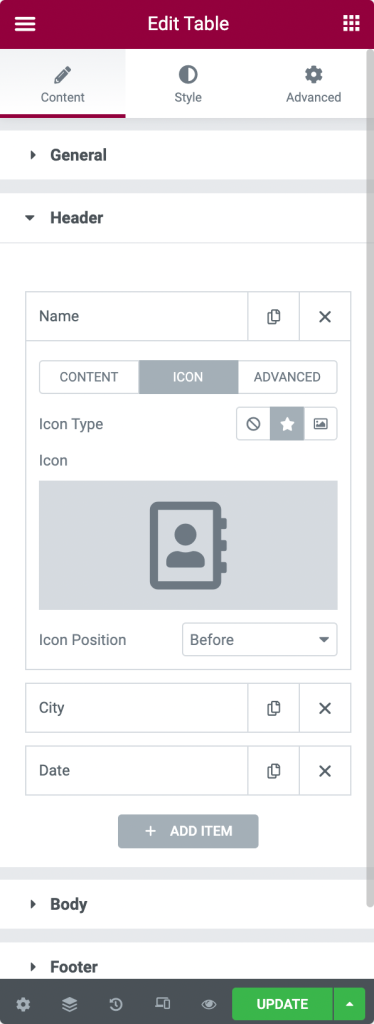Open page settings gear in bottom bar
This screenshot has width=374, height=1024.
pyautogui.click(x=23, y=1004)
